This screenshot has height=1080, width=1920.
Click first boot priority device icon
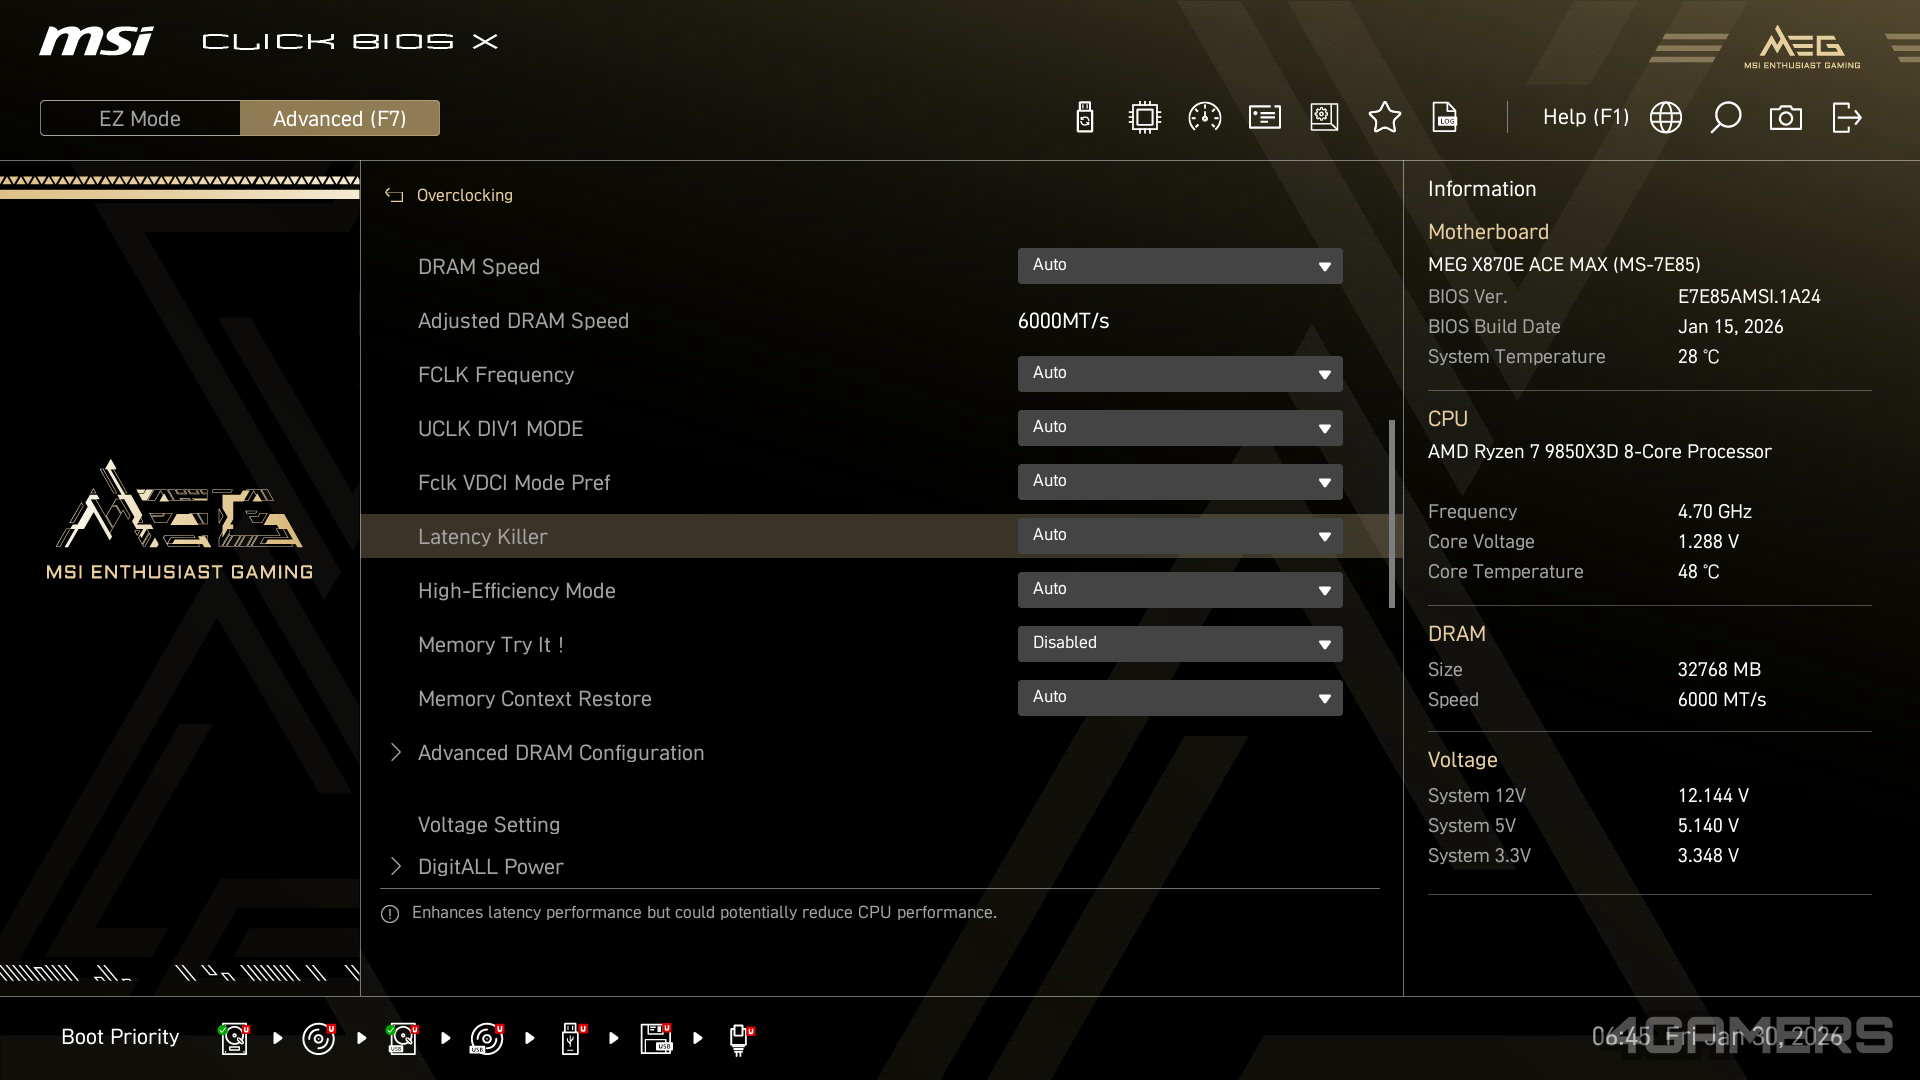(234, 1038)
